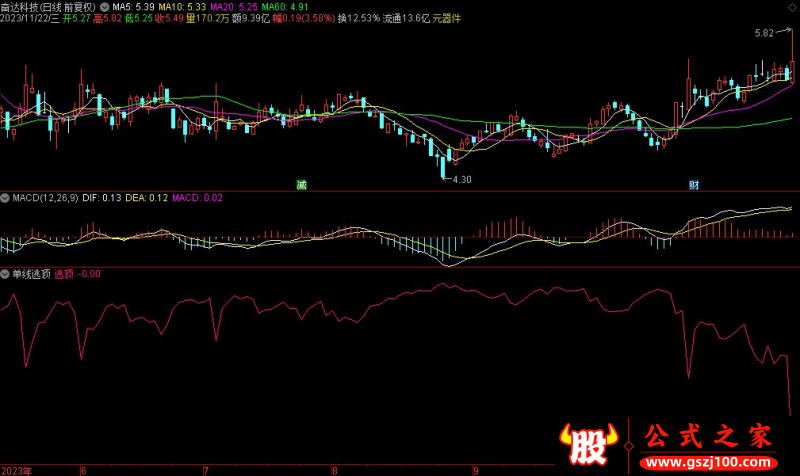The width and height of the screenshot is (800, 476).
Task: Click the 5.82 high price marker
Action: pyautogui.click(x=764, y=33)
